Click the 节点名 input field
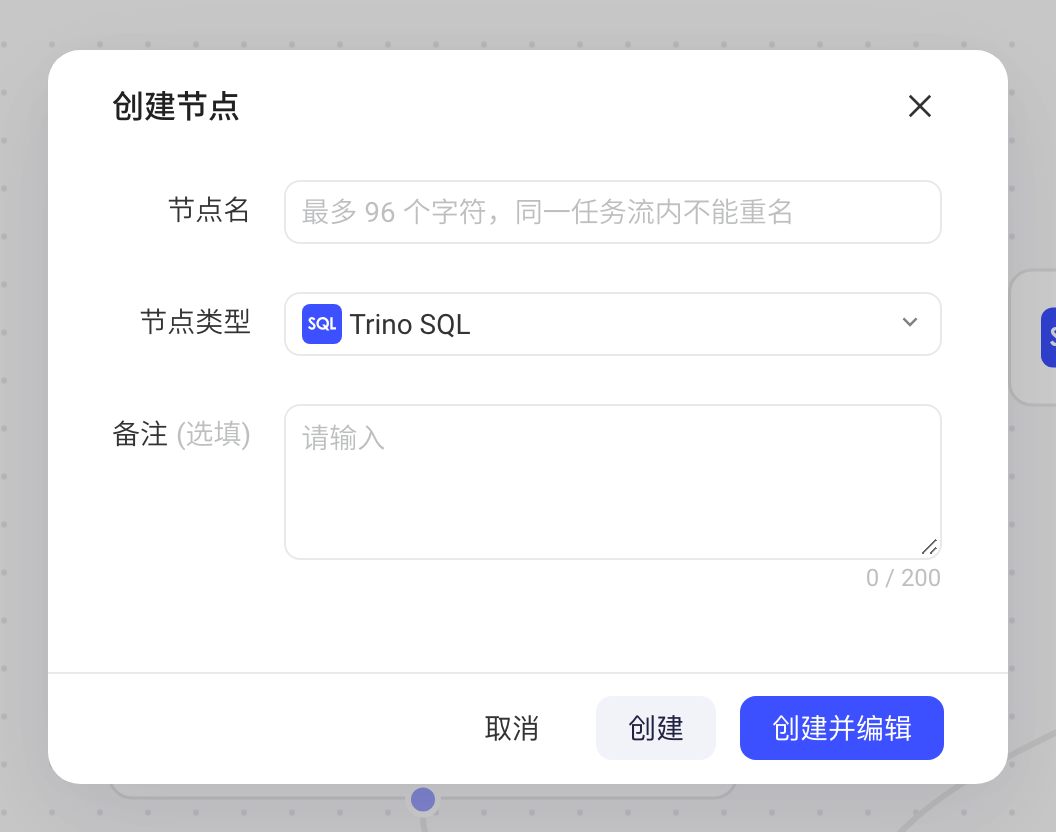The width and height of the screenshot is (1056, 832). click(612, 212)
